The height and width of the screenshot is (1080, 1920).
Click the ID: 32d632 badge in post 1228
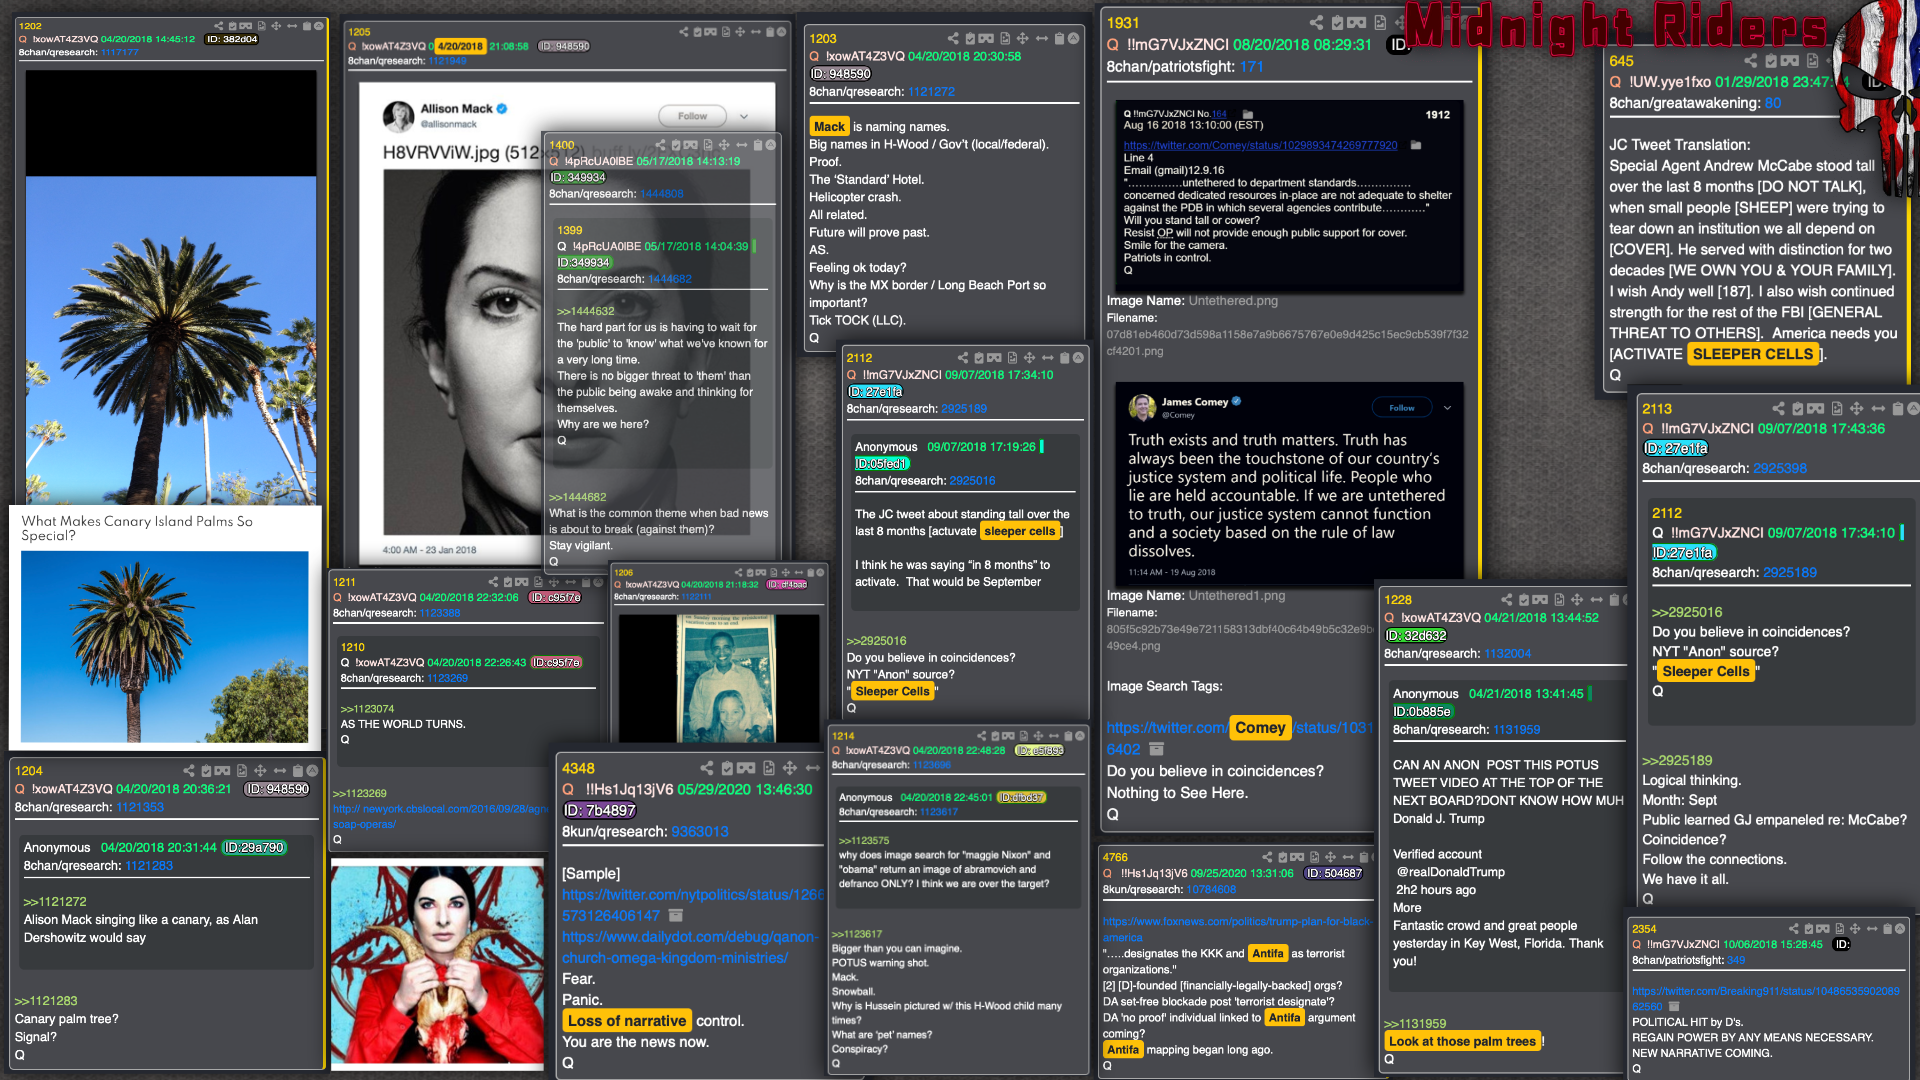[x=1415, y=635]
